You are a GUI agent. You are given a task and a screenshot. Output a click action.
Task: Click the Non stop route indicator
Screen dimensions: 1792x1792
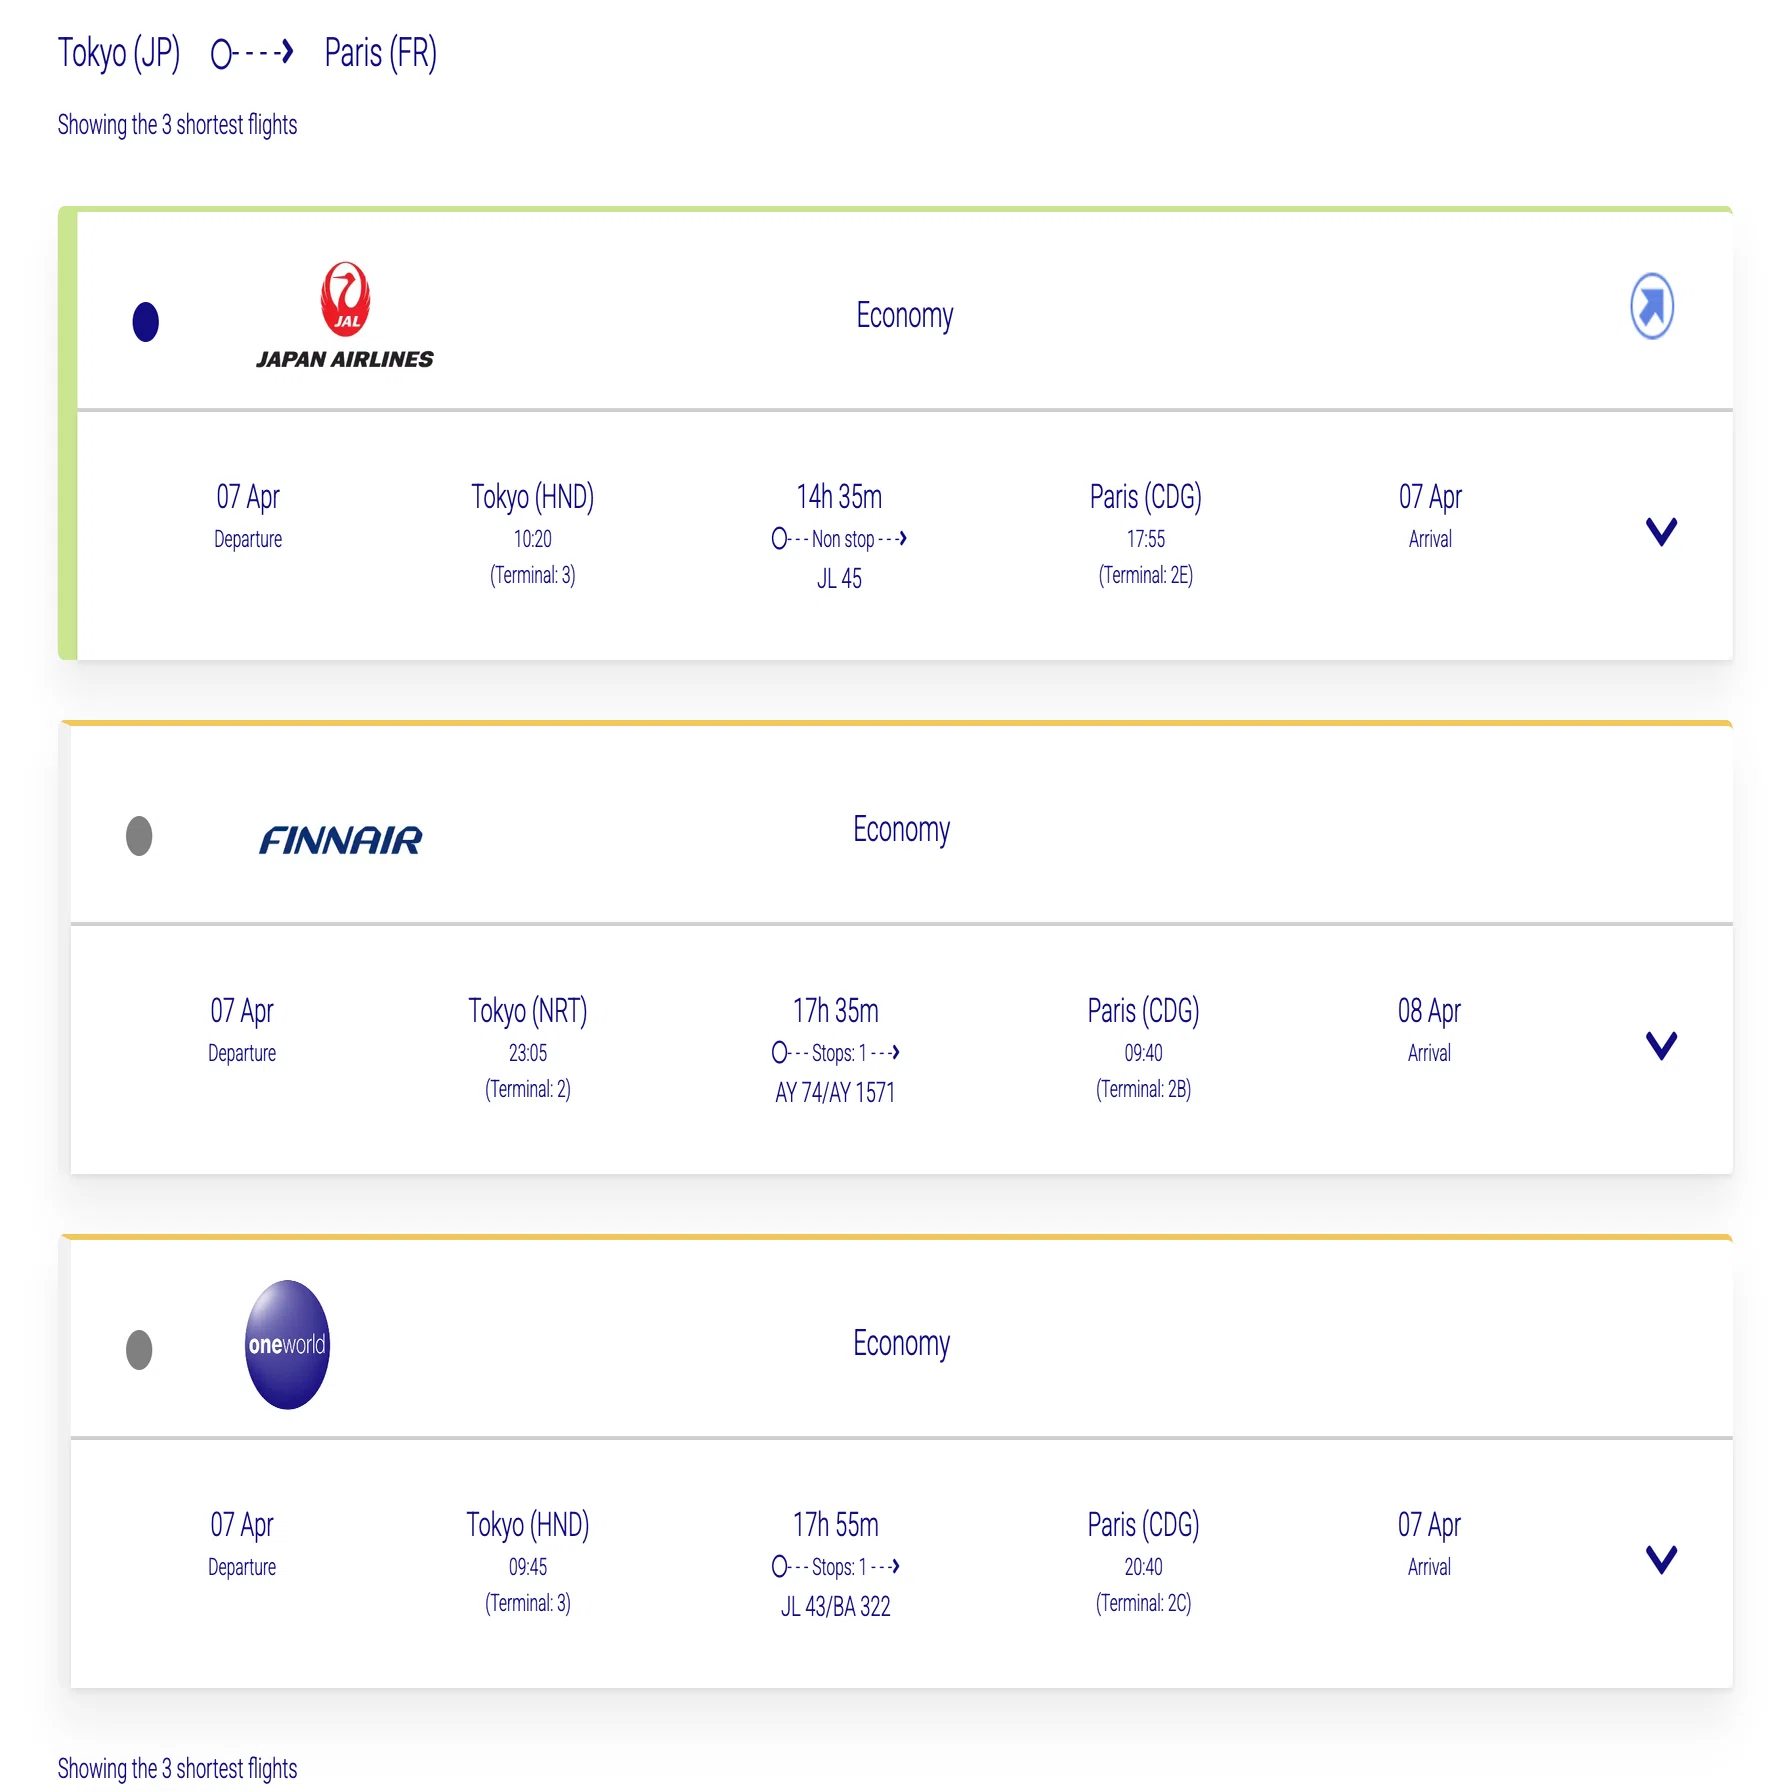coord(839,539)
